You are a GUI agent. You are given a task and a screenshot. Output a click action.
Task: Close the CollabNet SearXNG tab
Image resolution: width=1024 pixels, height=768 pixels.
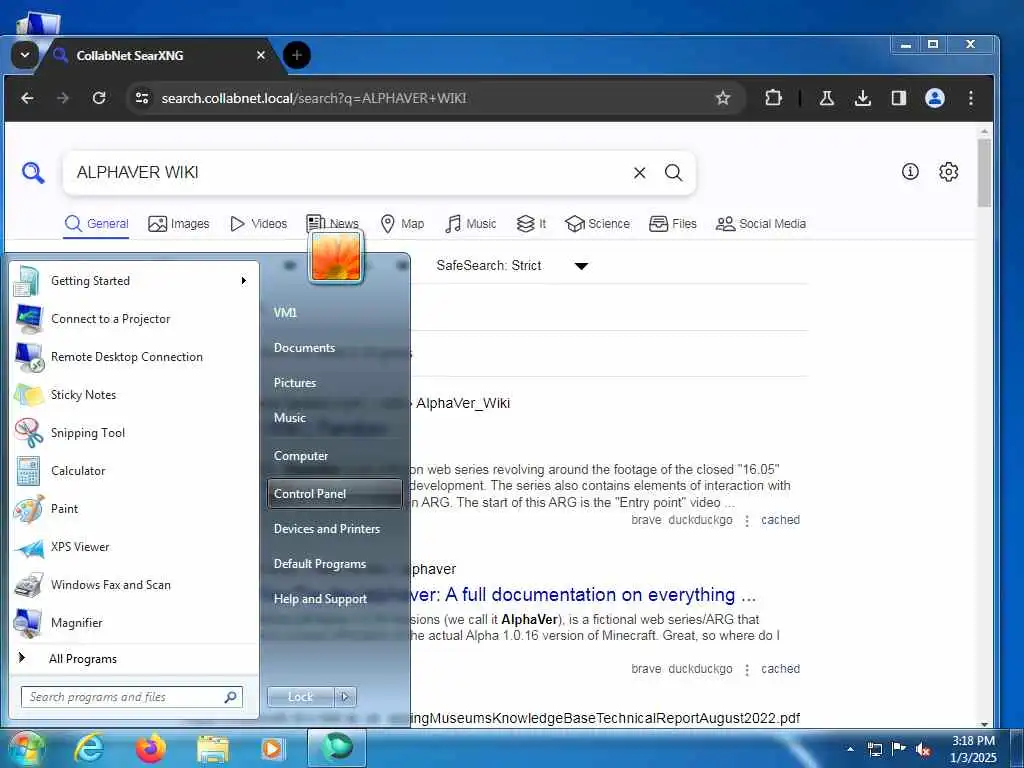pos(261,55)
